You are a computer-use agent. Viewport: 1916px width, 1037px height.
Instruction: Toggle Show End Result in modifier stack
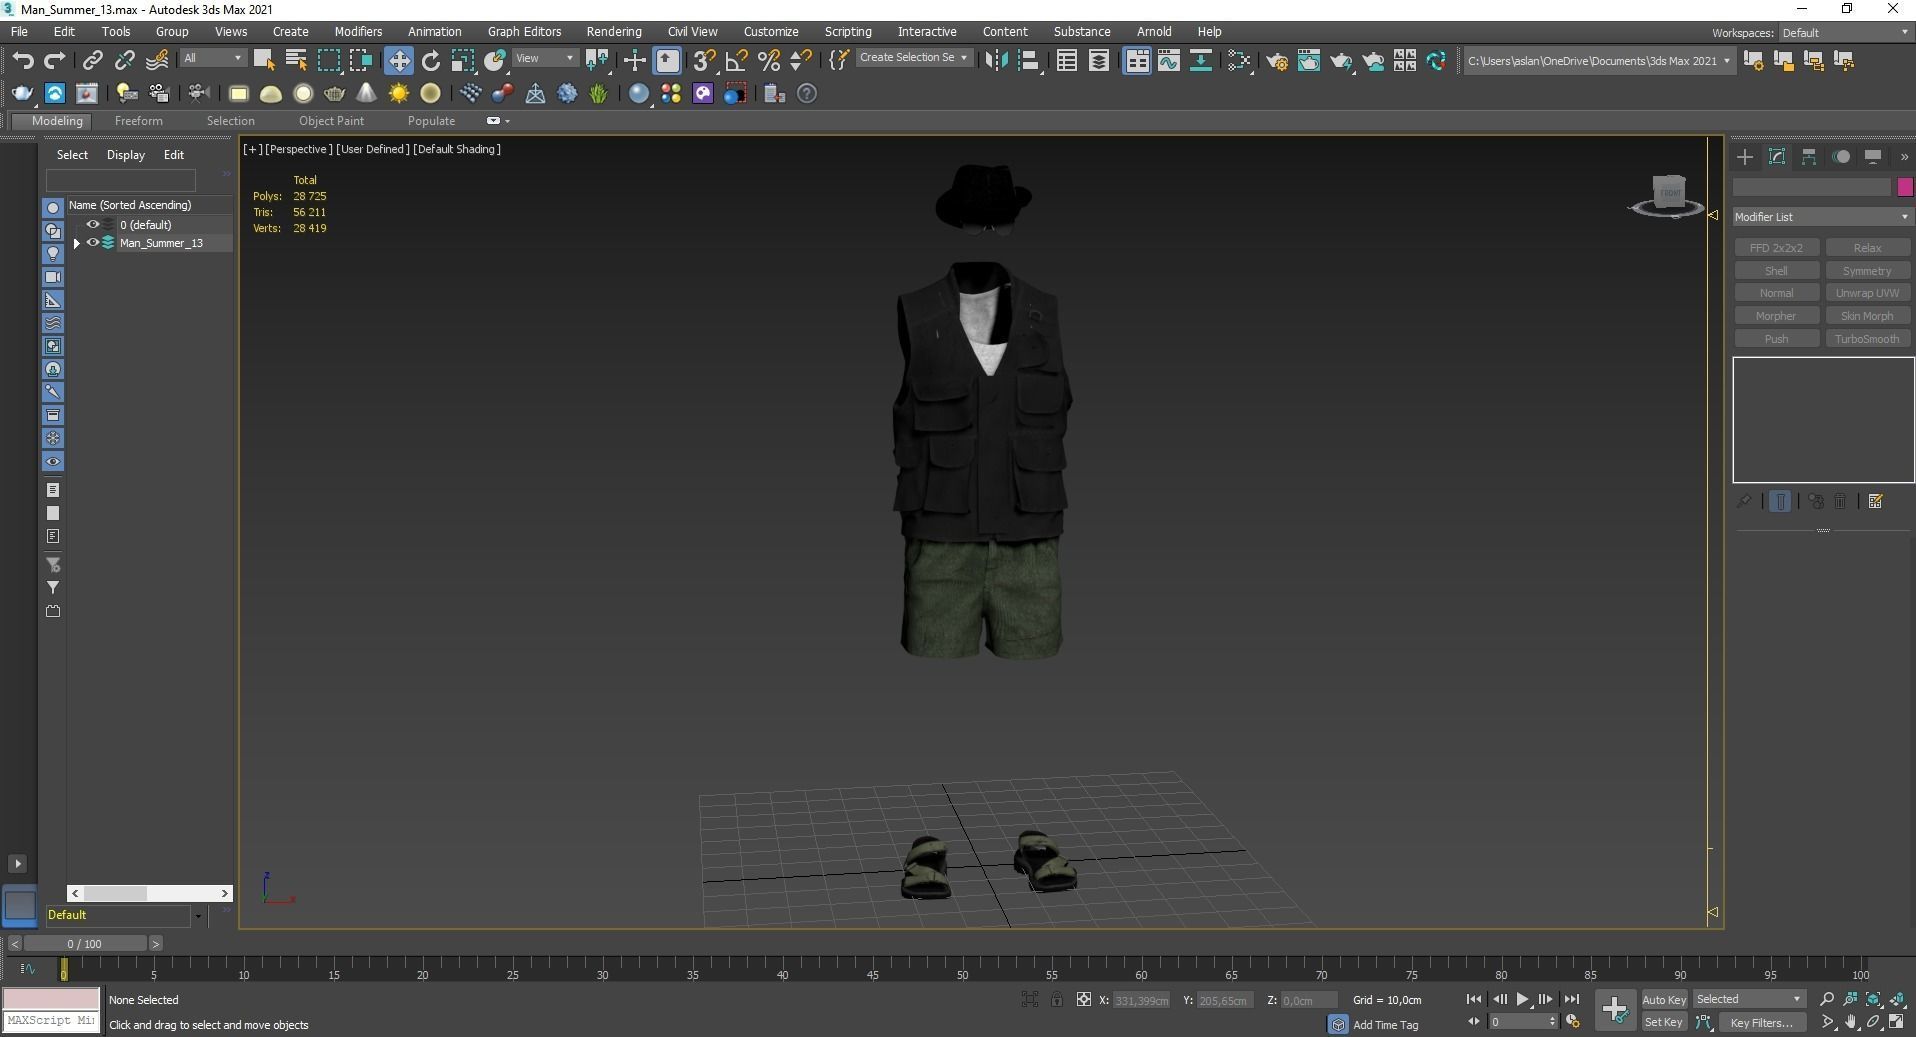pos(1780,502)
